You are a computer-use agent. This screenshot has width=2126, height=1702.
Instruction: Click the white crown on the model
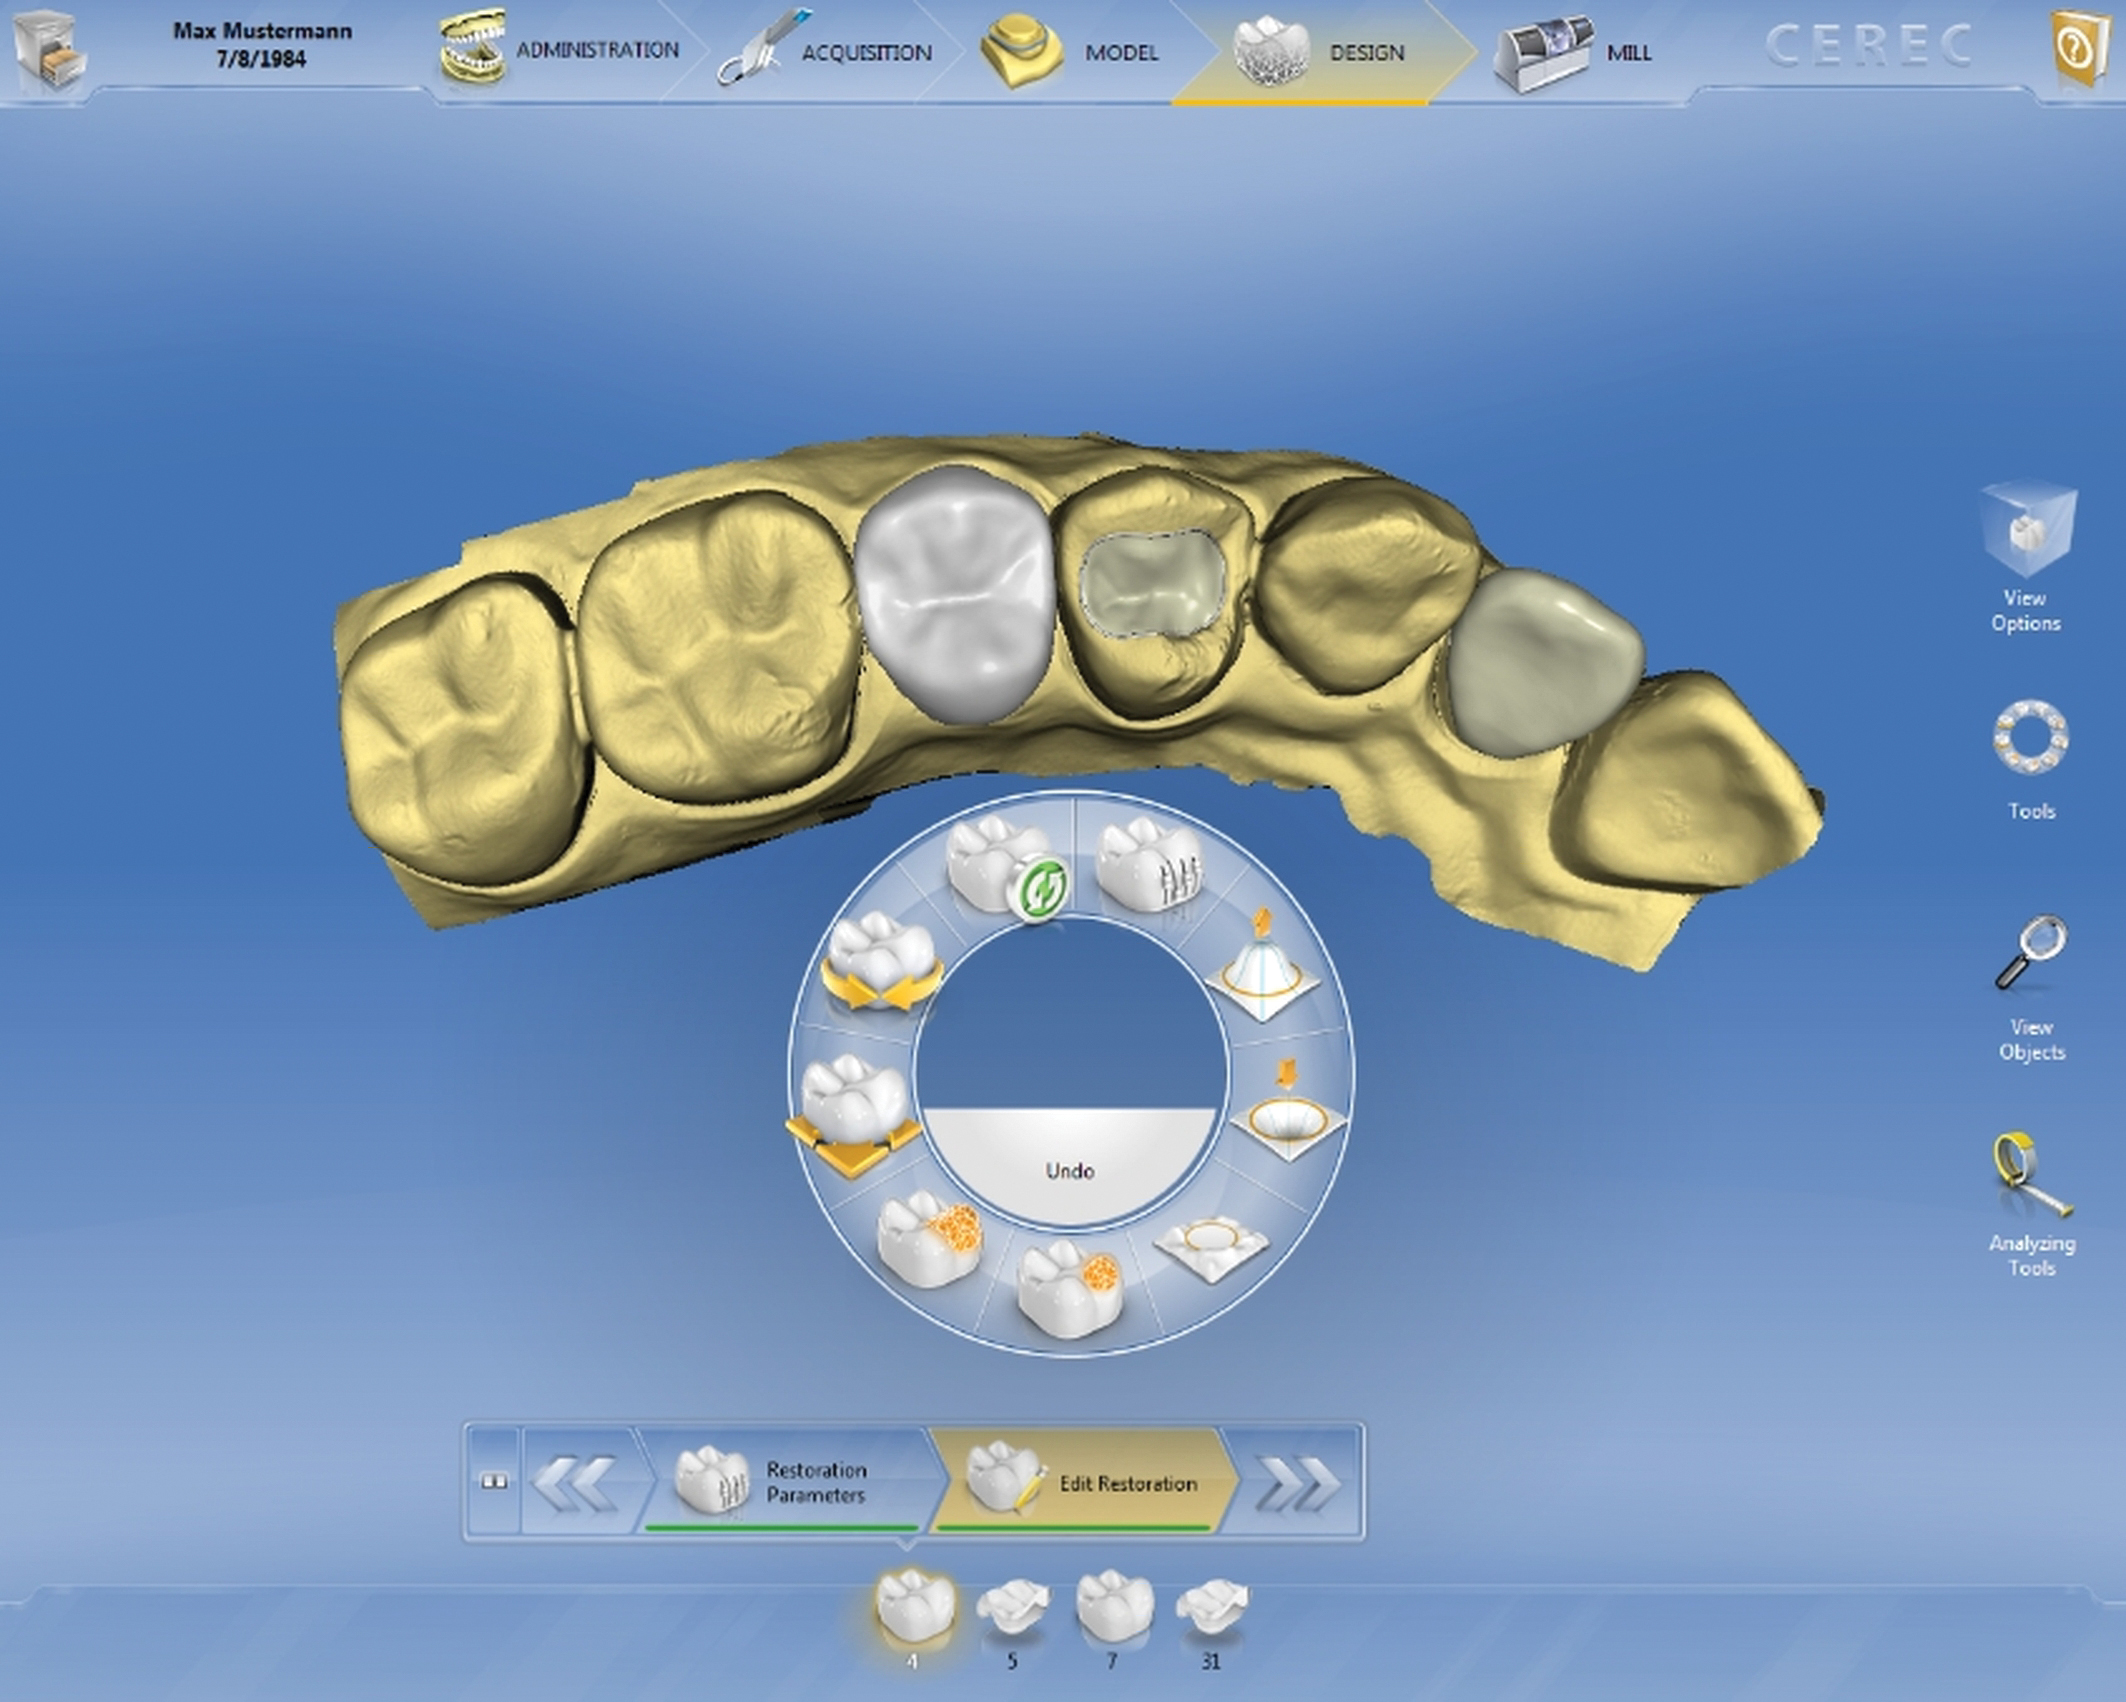click(x=955, y=600)
